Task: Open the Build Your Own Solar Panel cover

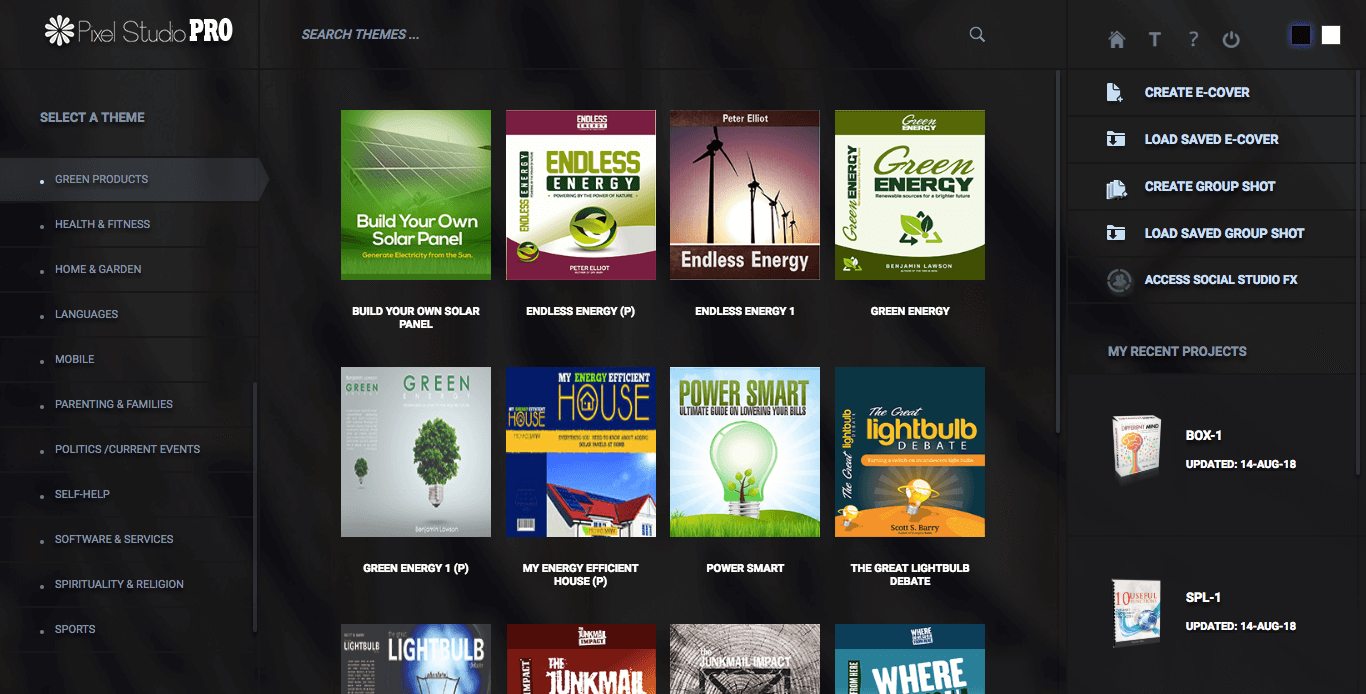Action: [416, 195]
